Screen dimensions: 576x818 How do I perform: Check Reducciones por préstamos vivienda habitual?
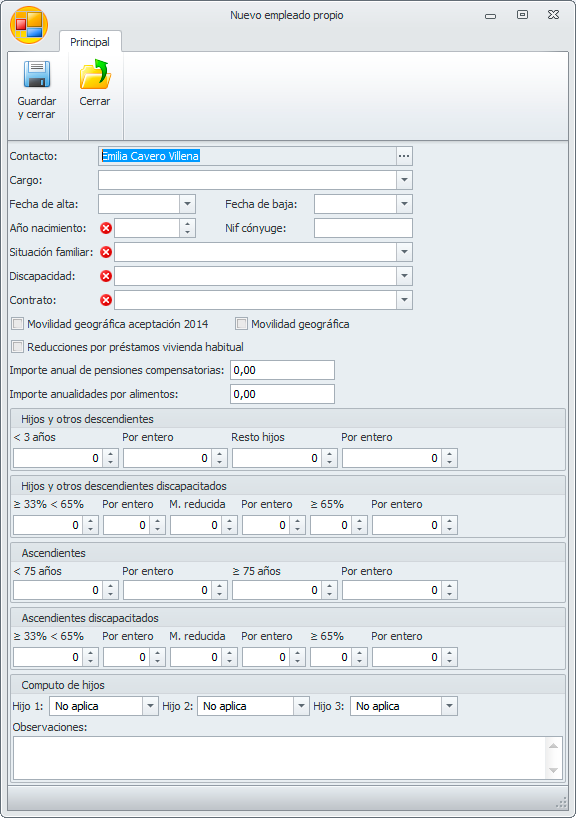tap(18, 347)
